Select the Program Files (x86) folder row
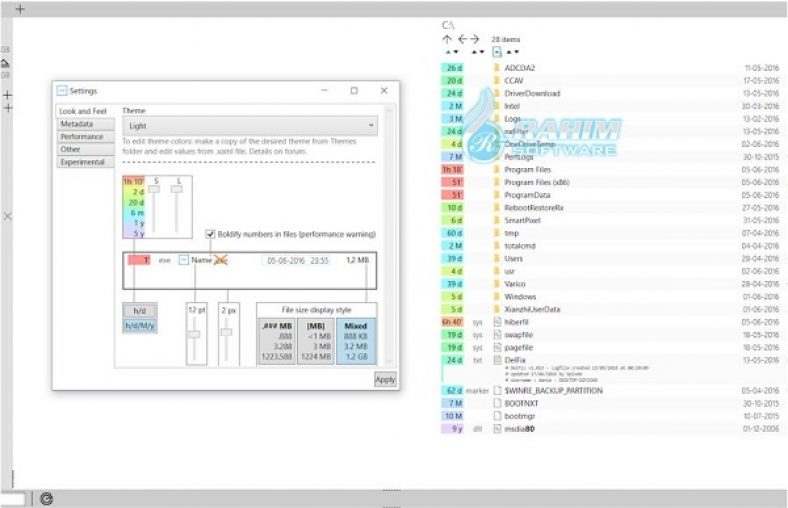788x508 pixels. pos(610,182)
